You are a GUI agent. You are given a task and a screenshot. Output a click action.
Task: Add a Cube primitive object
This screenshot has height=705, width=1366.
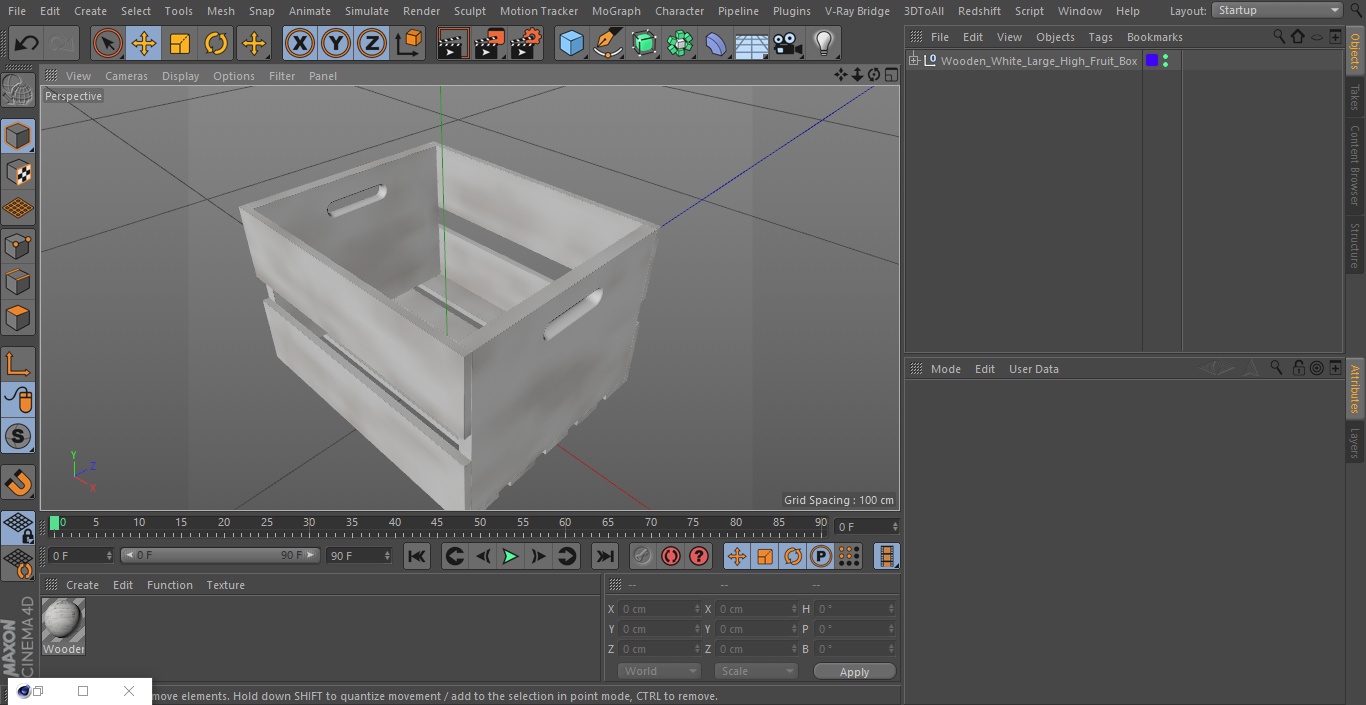click(x=572, y=44)
